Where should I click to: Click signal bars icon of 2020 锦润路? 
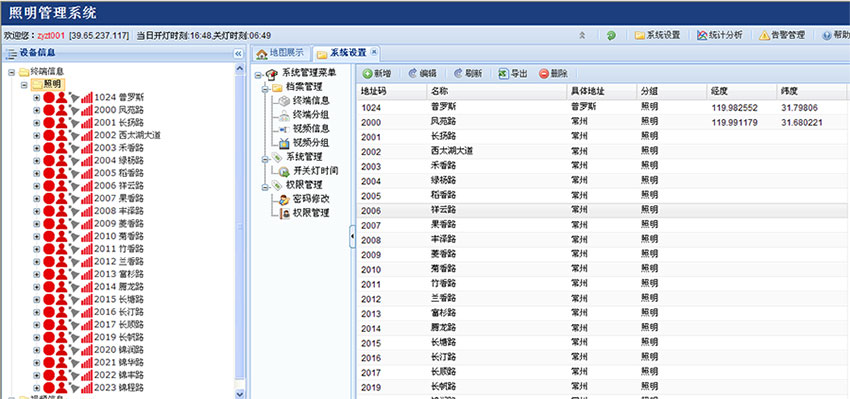point(87,350)
